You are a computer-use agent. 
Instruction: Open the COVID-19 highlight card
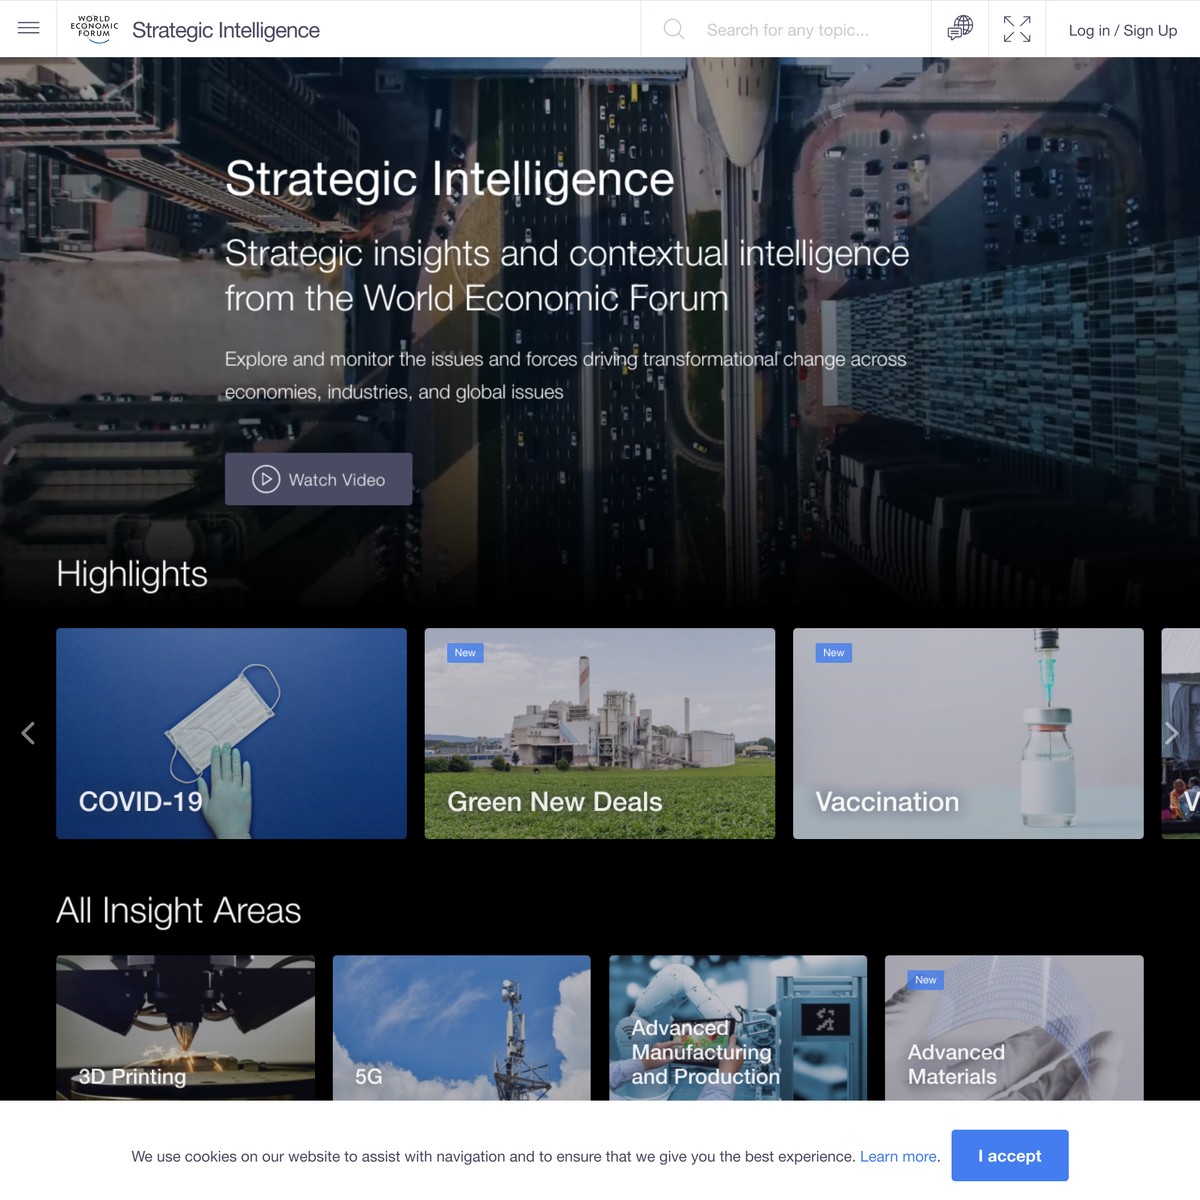[x=231, y=733]
